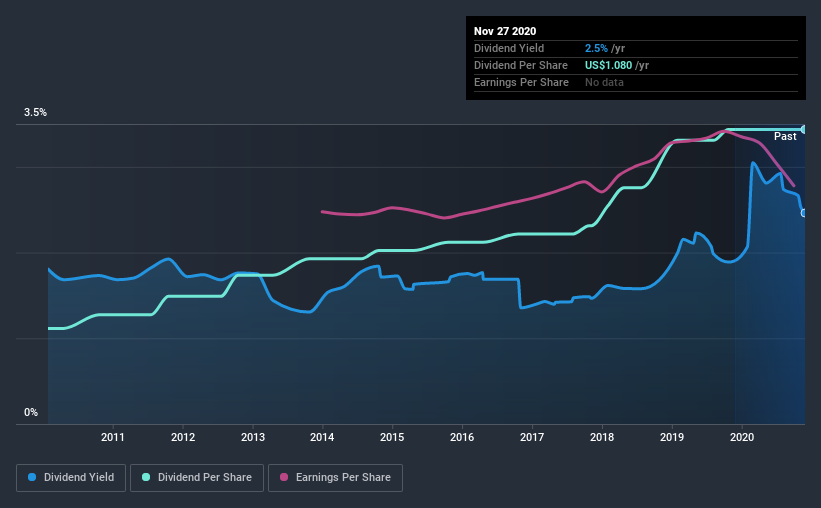Image resolution: width=821 pixels, height=508 pixels.
Task: Click the Dividend Yield line endpoint marker
Action: 804,213
